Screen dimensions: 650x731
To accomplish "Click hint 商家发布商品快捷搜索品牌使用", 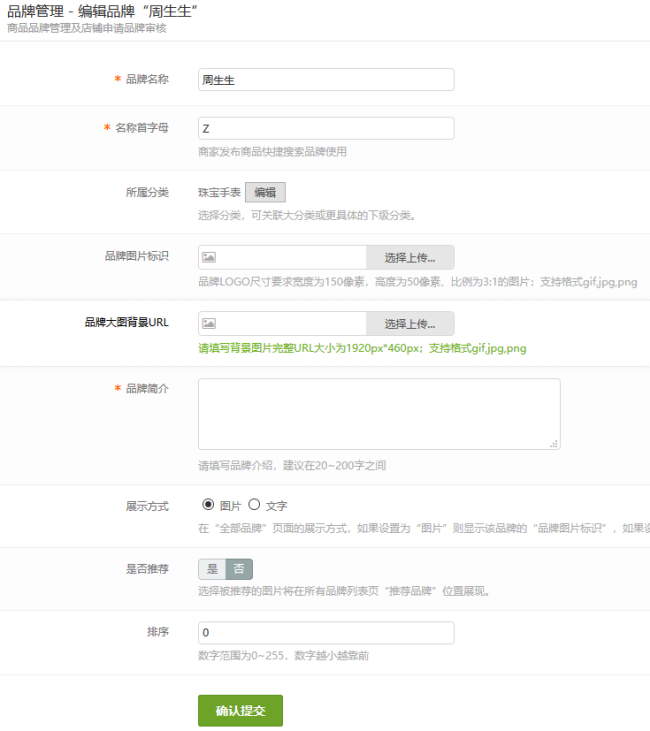I will [x=272, y=152].
